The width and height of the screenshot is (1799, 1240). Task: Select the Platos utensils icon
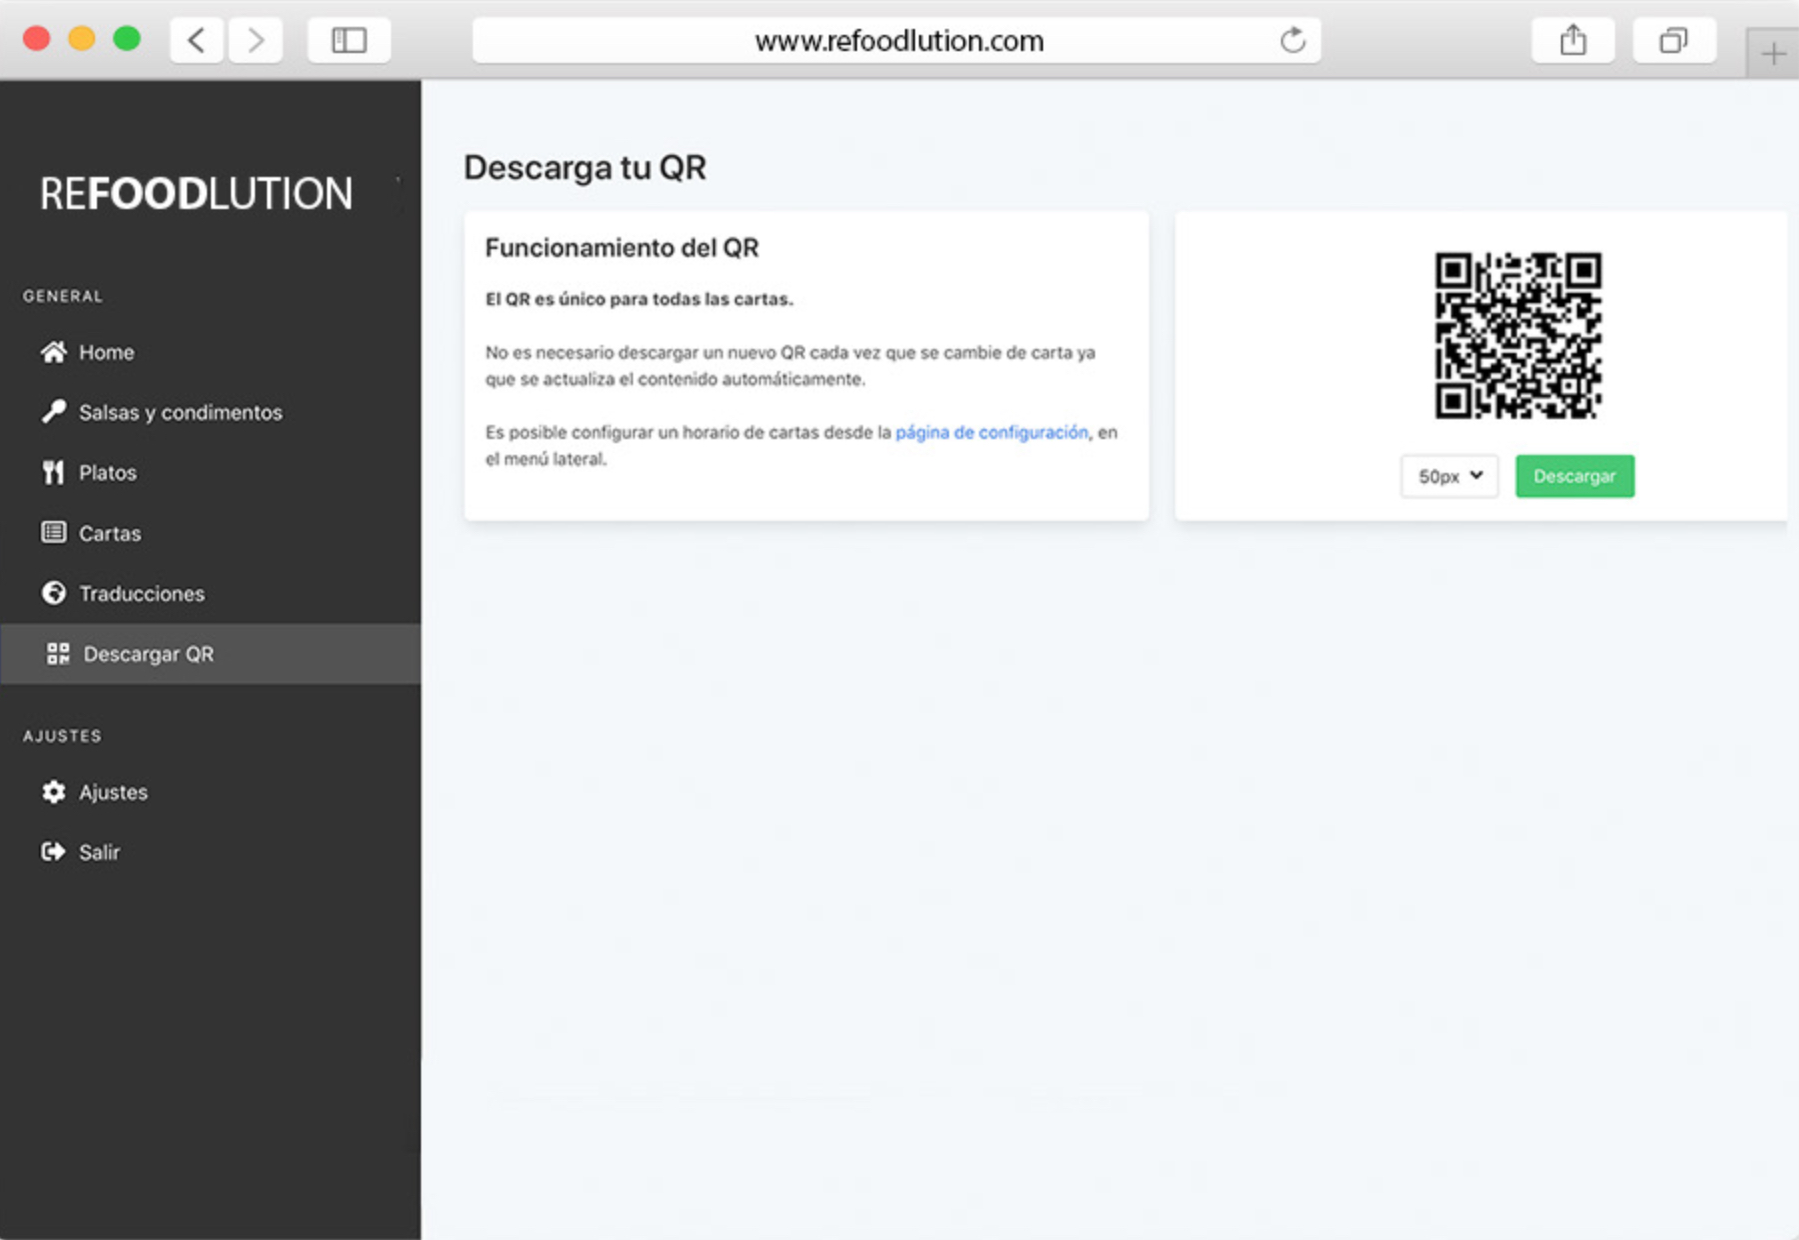[53, 472]
